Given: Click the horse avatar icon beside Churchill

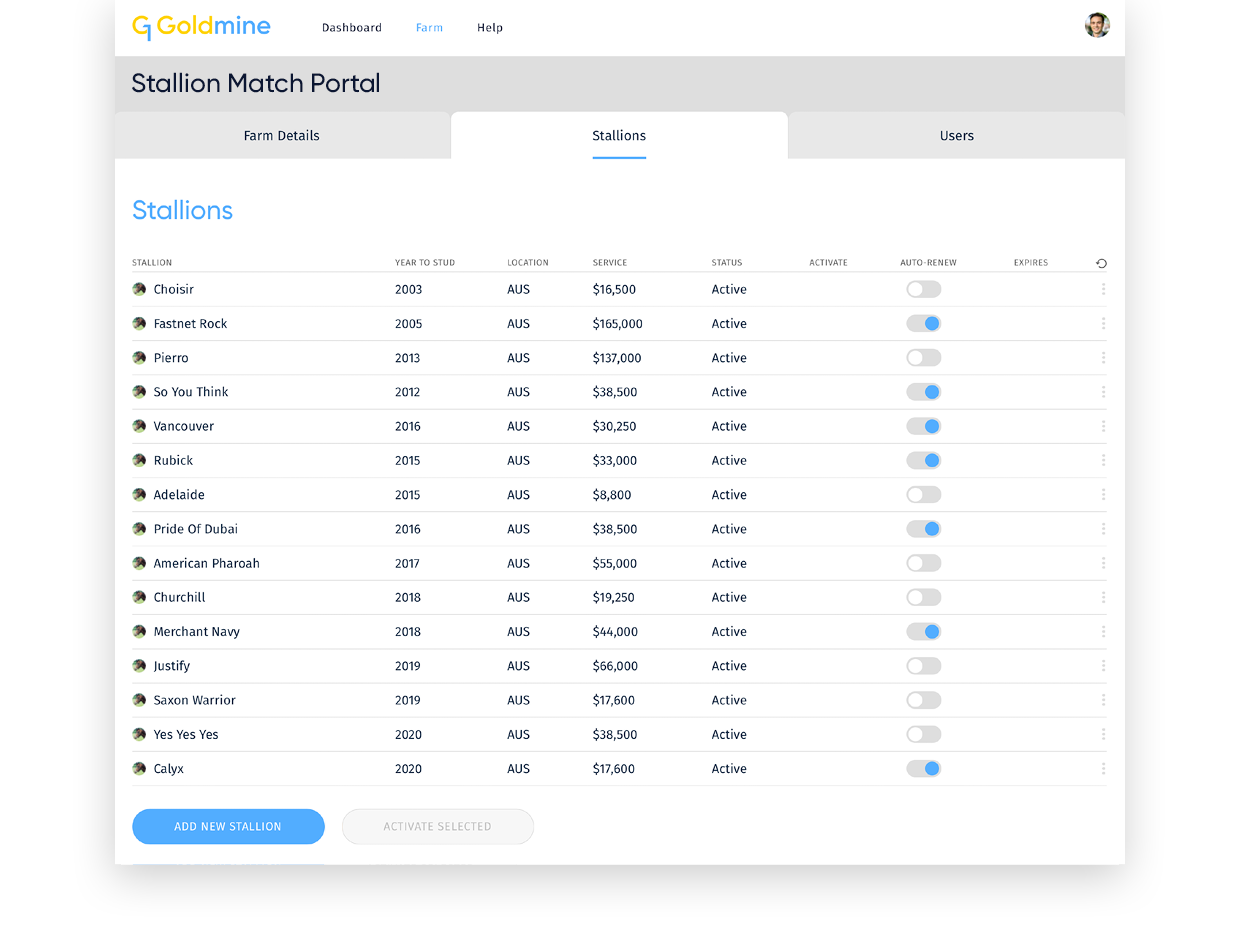Looking at the screenshot, I should click(139, 597).
